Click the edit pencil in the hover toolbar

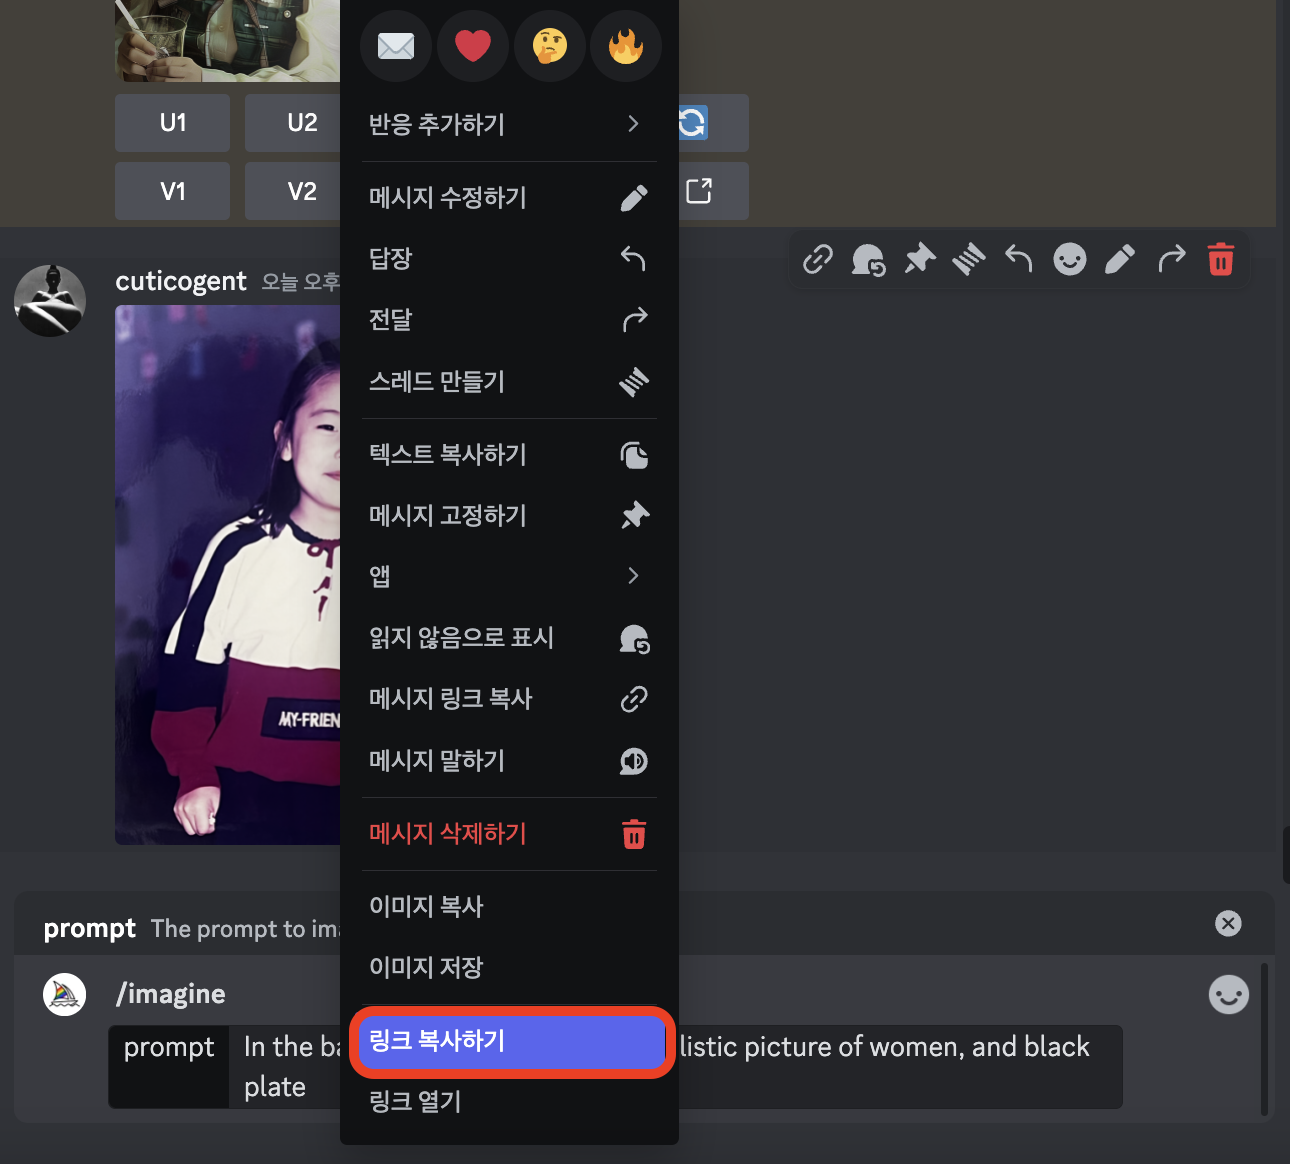click(1119, 259)
